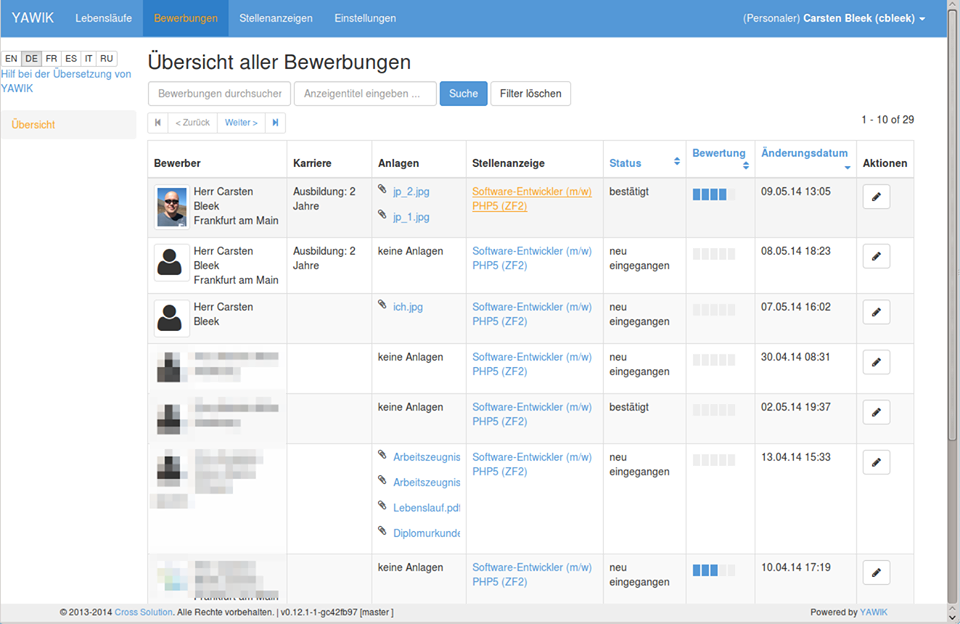Click the paperclip icon beside Arbeitszeugnis
This screenshot has width=960, height=624.
click(383, 457)
